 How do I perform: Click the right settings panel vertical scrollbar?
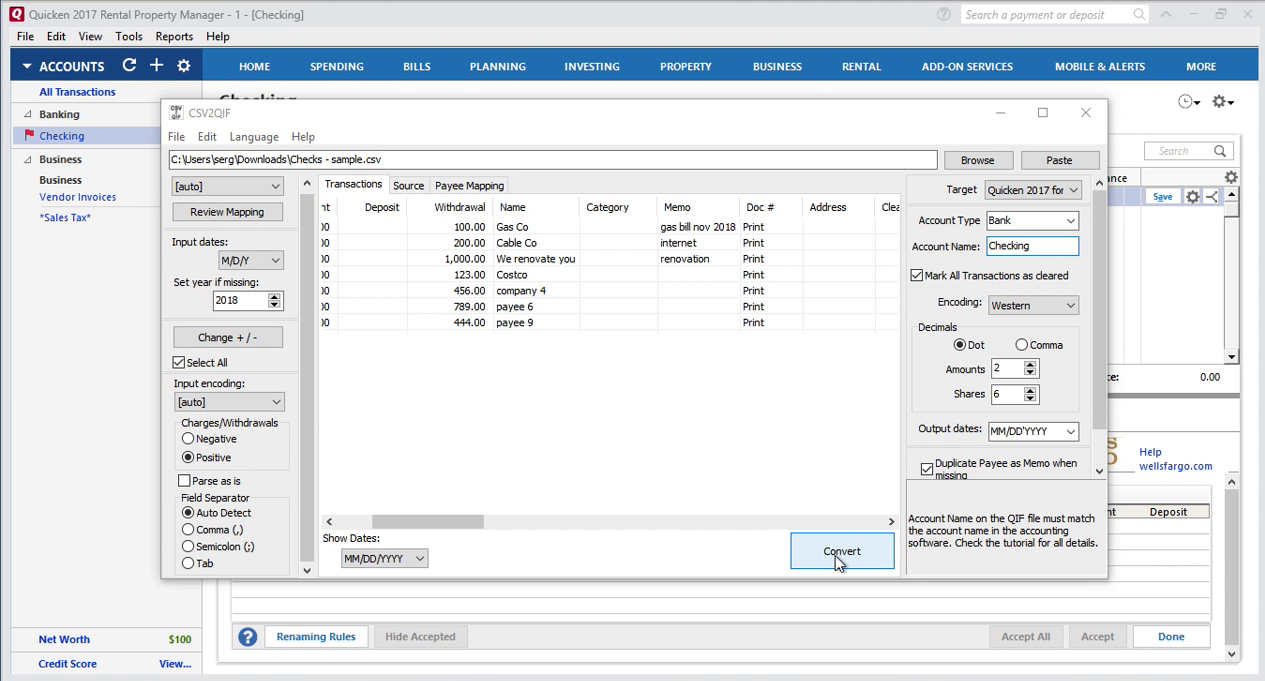tap(1099, 310)
